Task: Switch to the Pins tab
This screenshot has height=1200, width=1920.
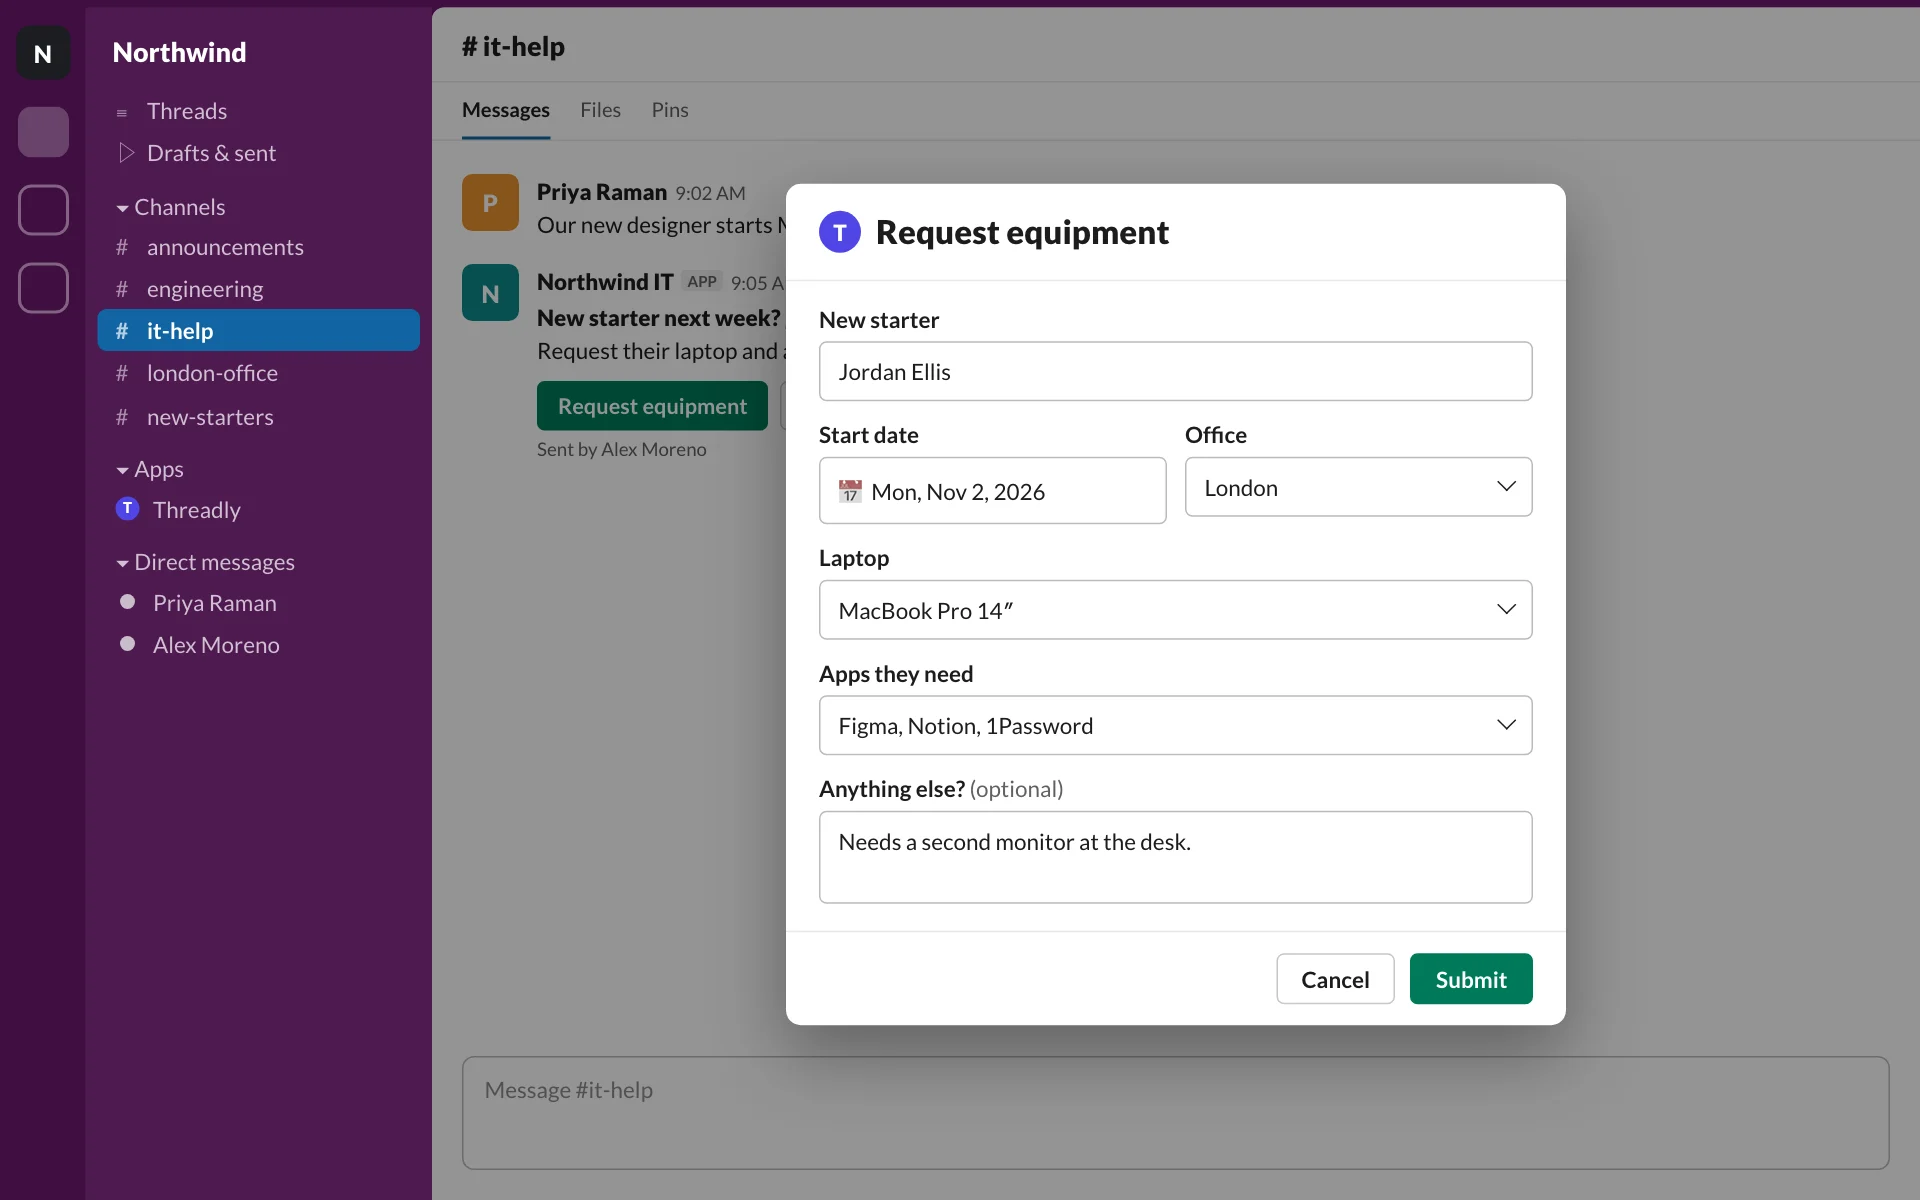Action: point(670,110)
